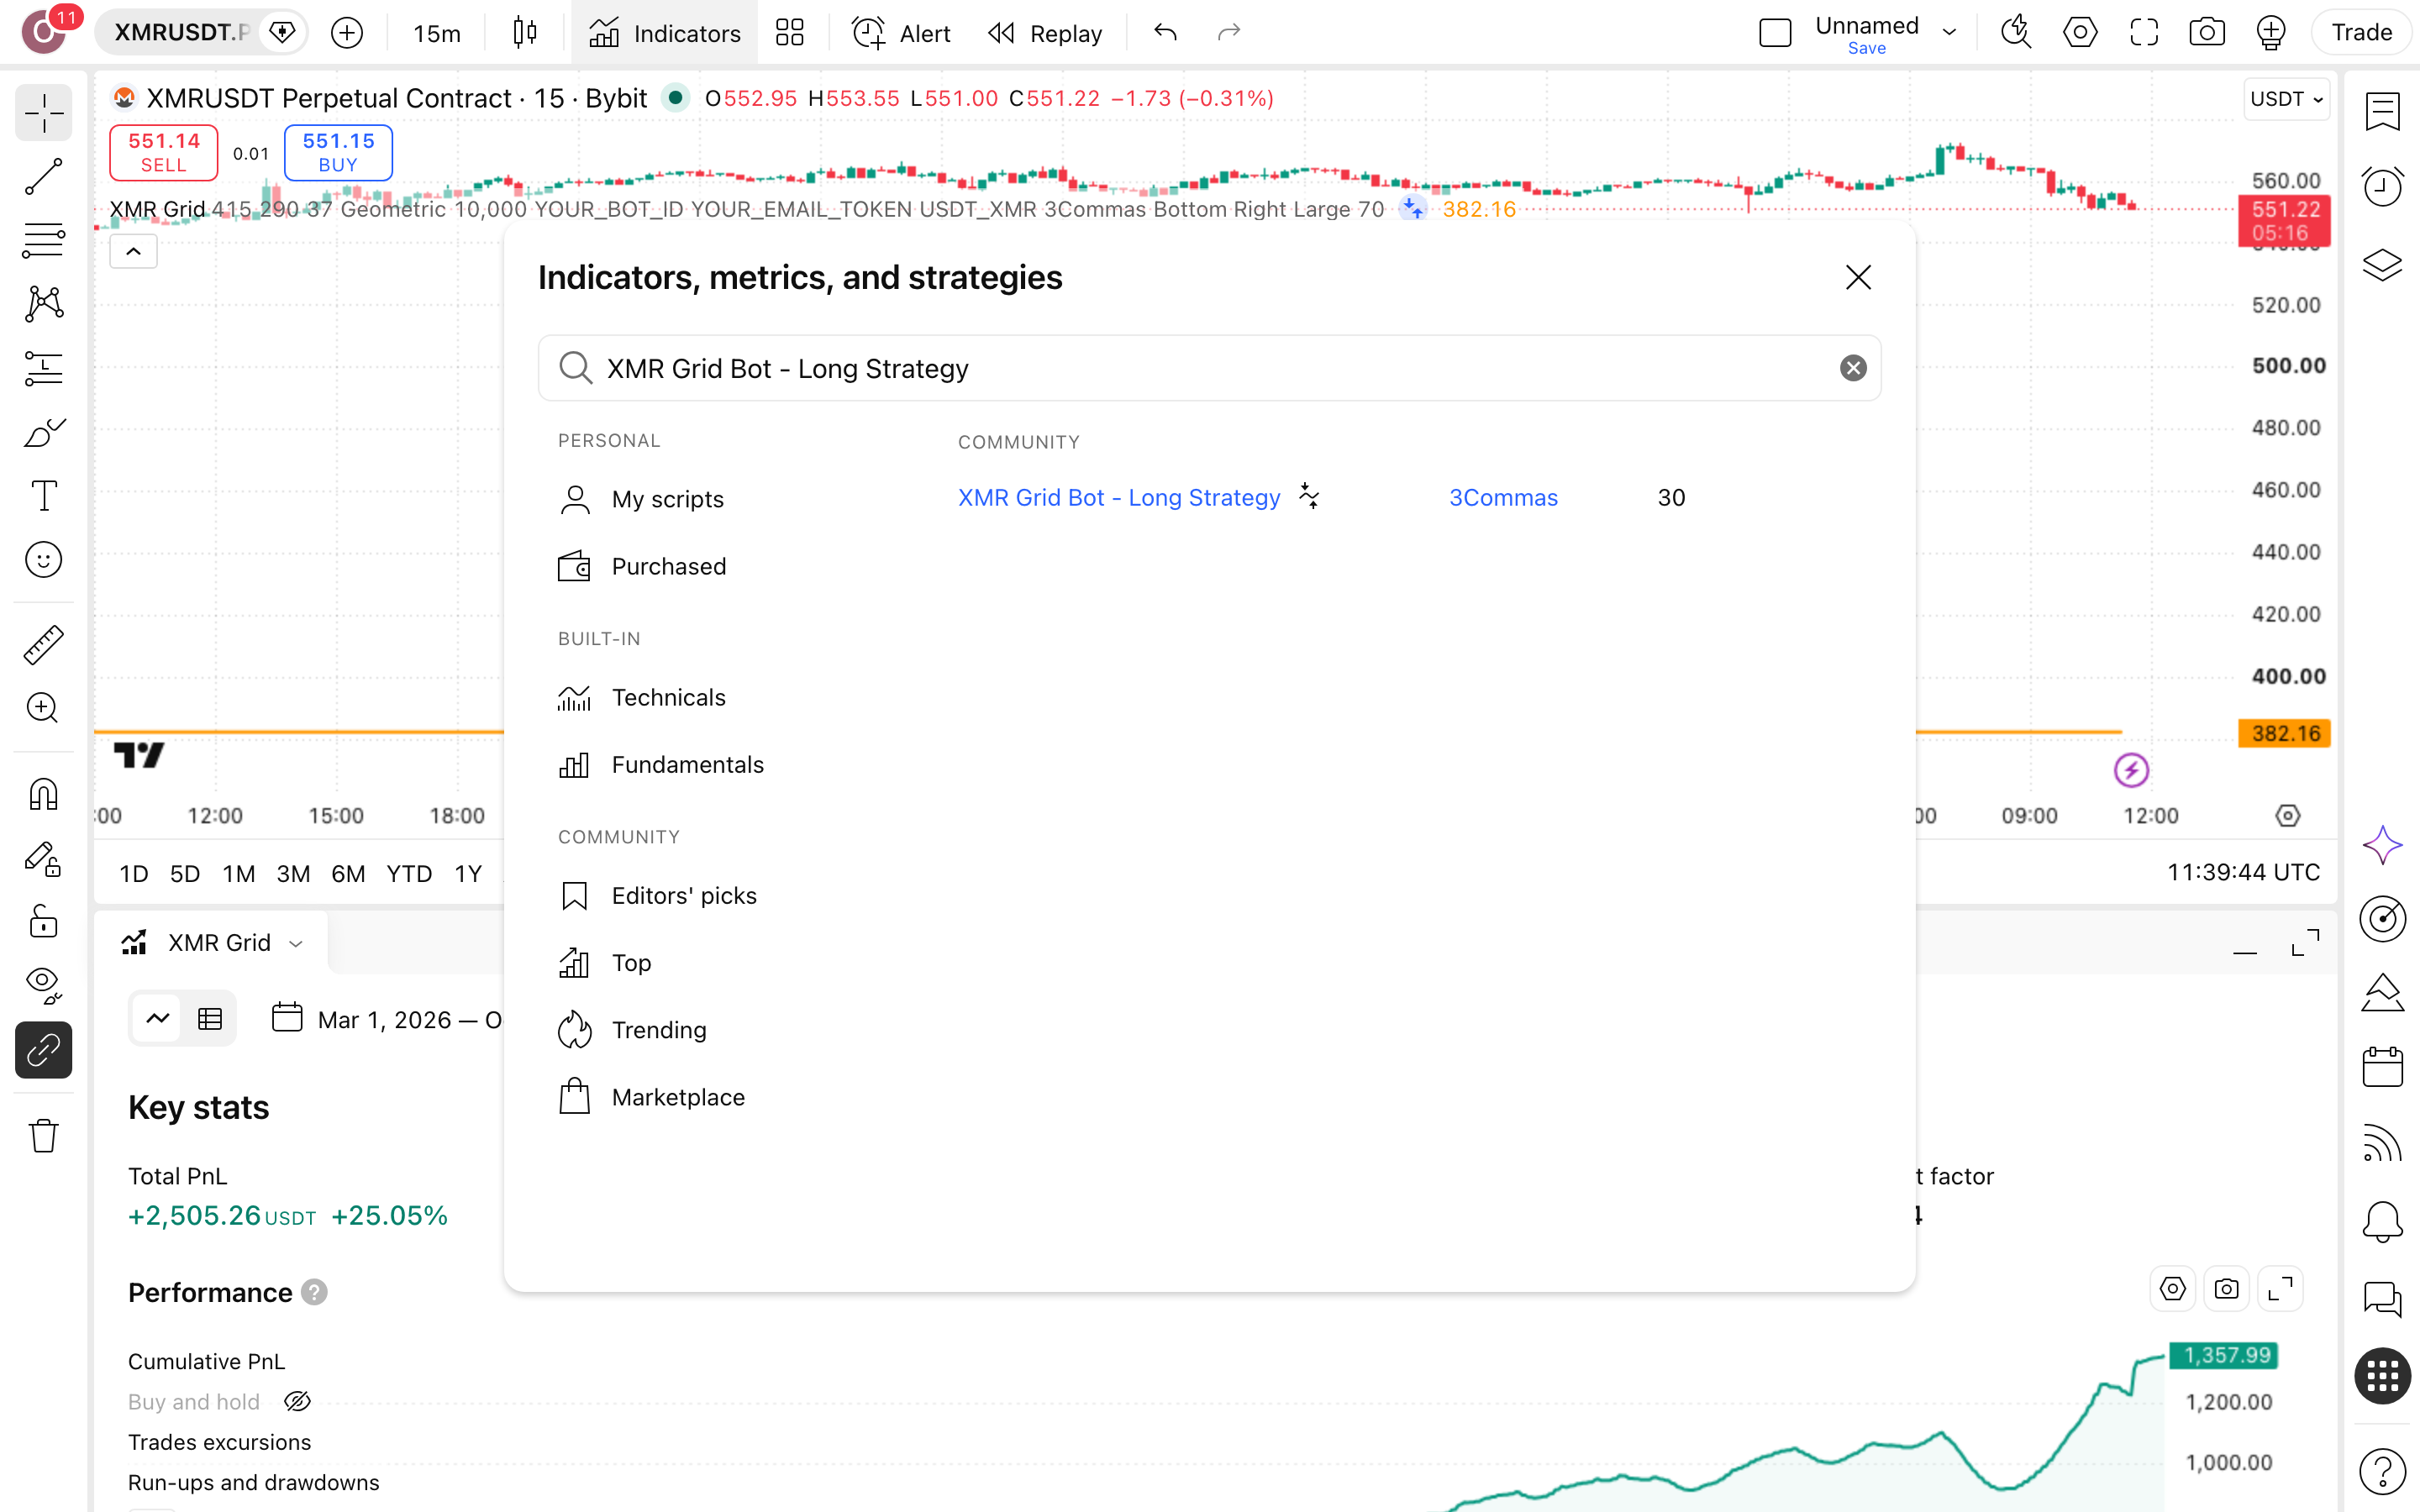This screenshot has width=2420, height=1512.
Task: Select the crosshair cursor tool
Action: click(x=44, y=113)
